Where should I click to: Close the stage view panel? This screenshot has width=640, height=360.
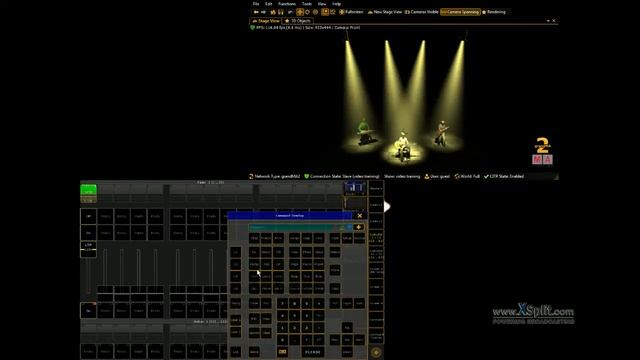click(x=553, y=21)
